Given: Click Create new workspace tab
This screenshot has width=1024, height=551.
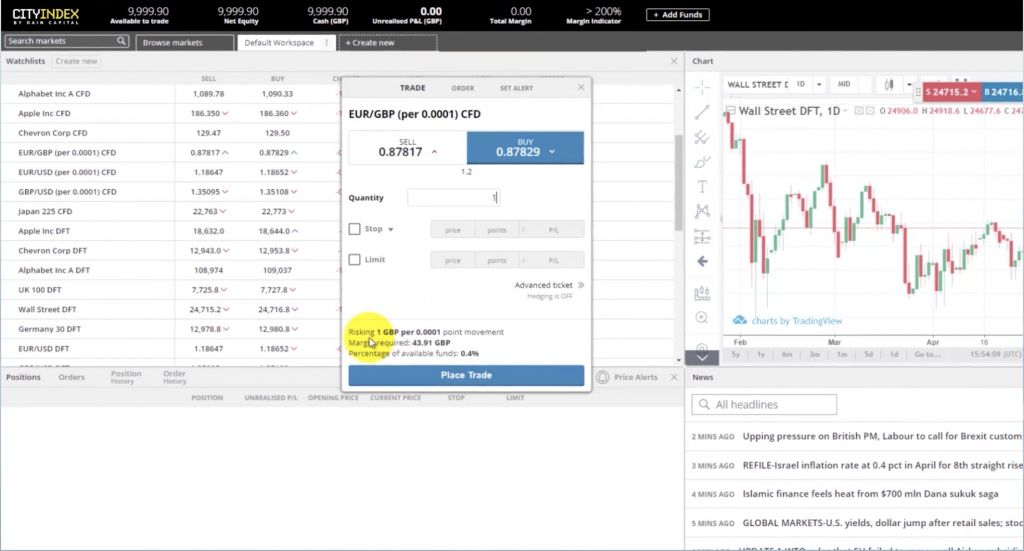Looking at the screenshot, I should 388,42.
